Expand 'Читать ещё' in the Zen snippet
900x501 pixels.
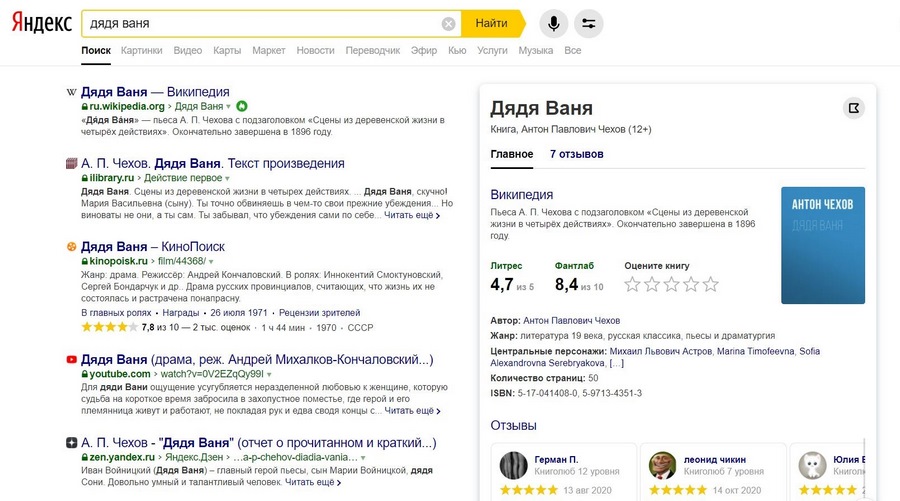[313, 482]
